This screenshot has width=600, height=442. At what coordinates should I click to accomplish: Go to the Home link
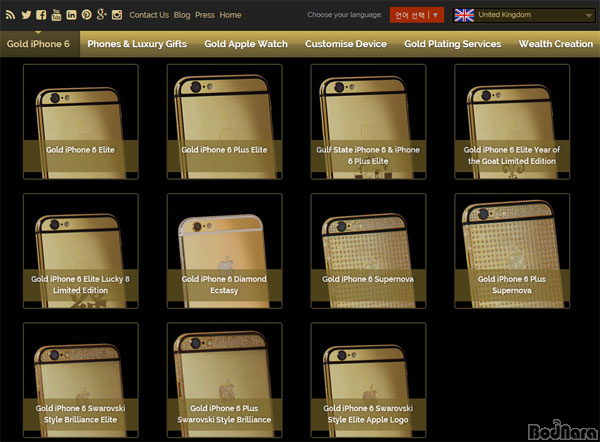tap(230, 15)
